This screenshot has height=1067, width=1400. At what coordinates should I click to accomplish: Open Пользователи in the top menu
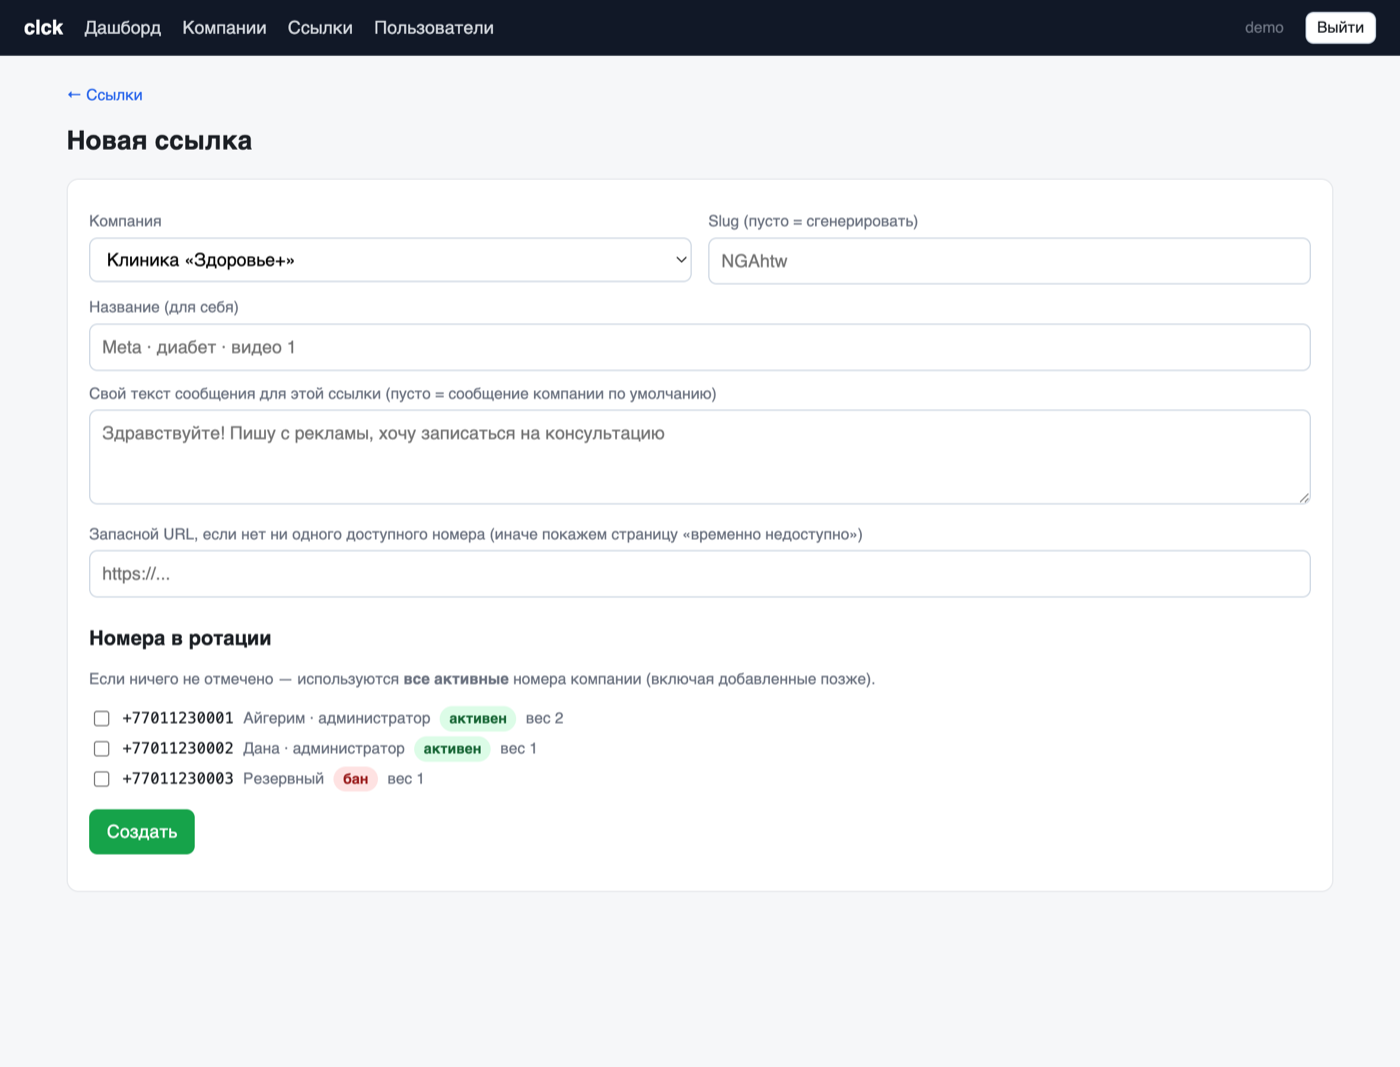(x=434, y=28)
